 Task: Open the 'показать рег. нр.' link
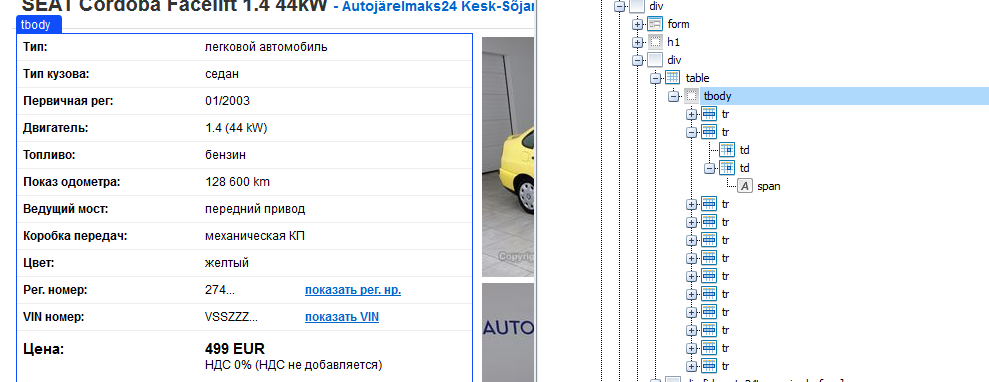coord(353,290)
